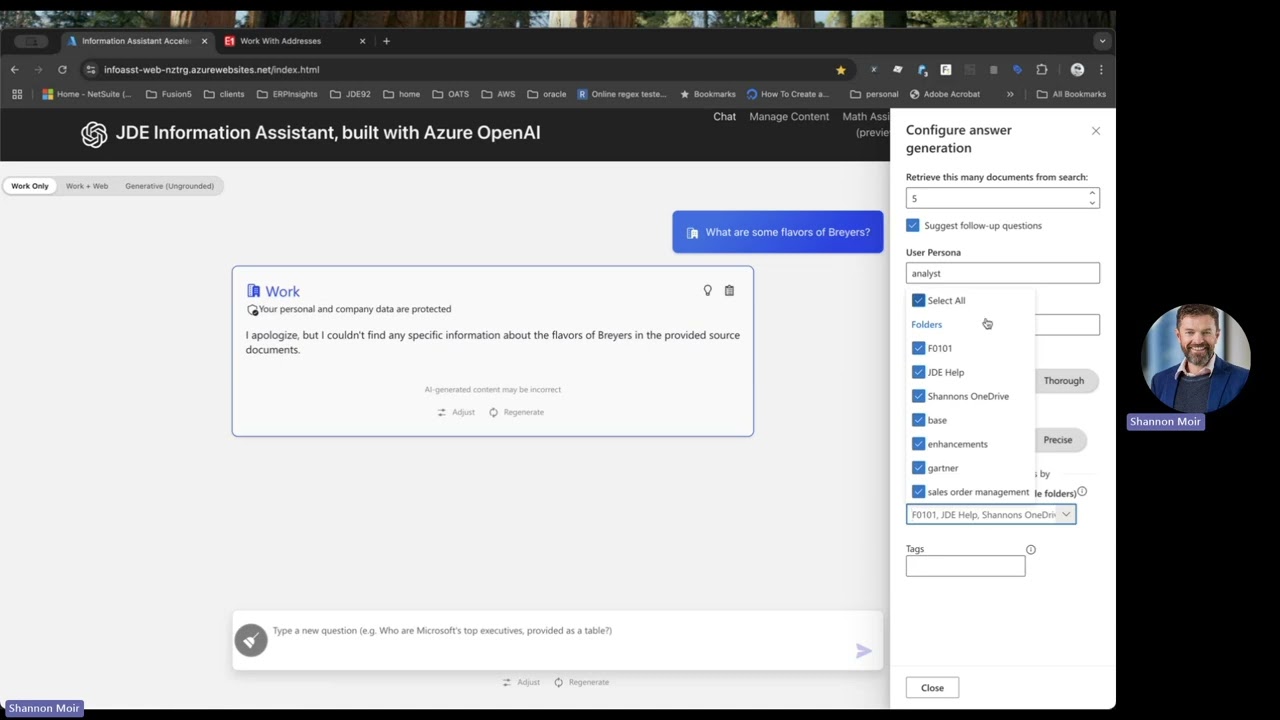Close the Configure answer generation panel

1096,131
